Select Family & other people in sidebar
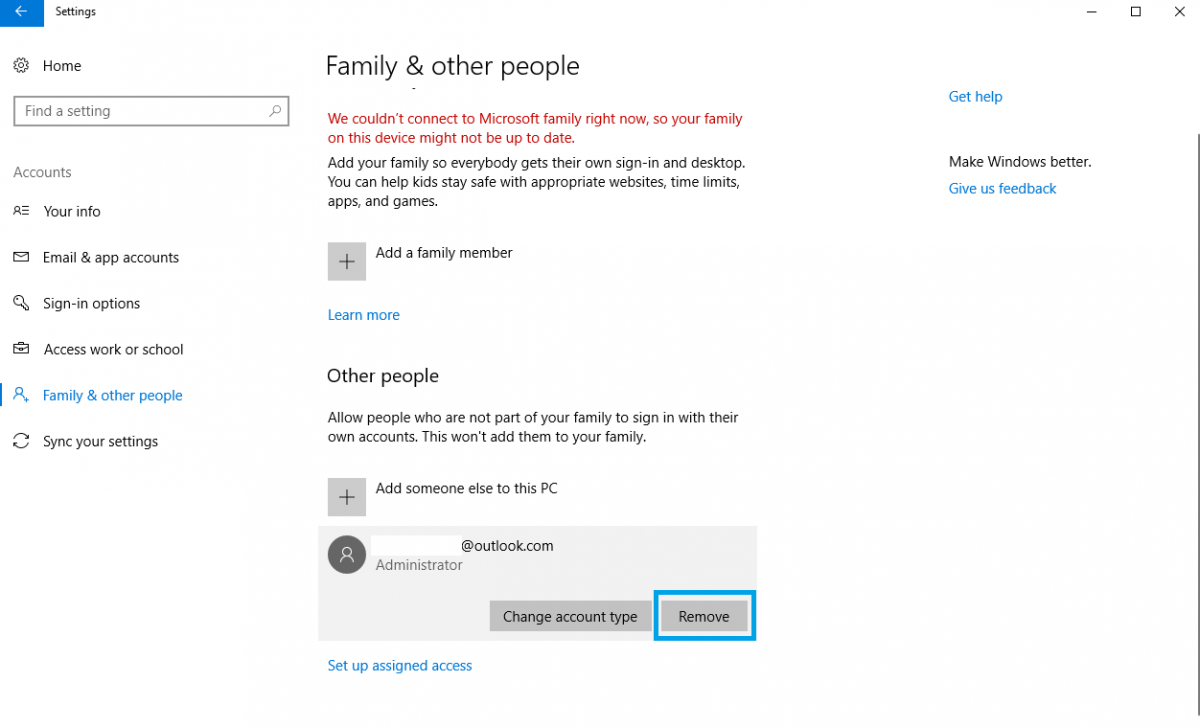 (x=112, y=395)
